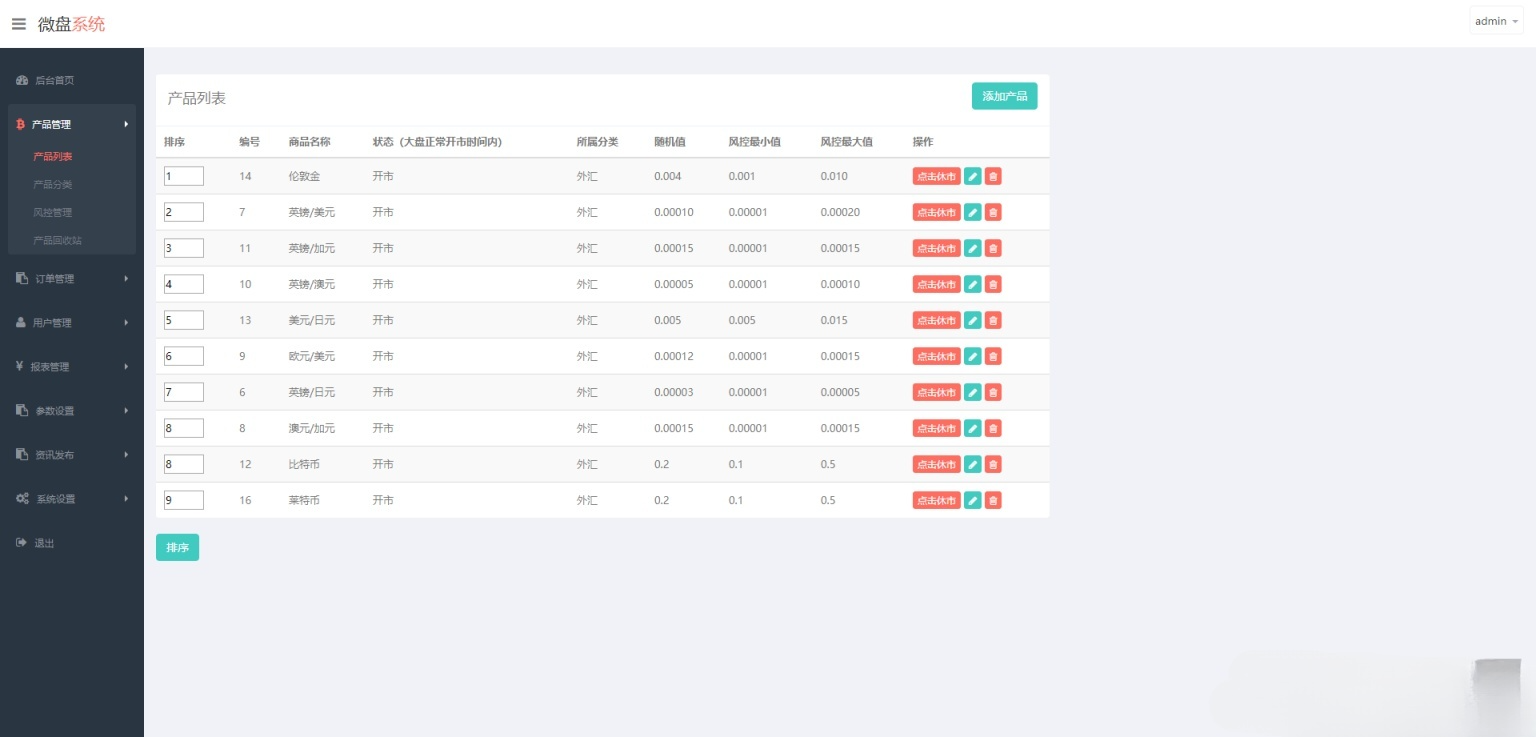
Task: Click trash icon for 英镑/加元
Action: pyautogui.click(x=993, y=248)
